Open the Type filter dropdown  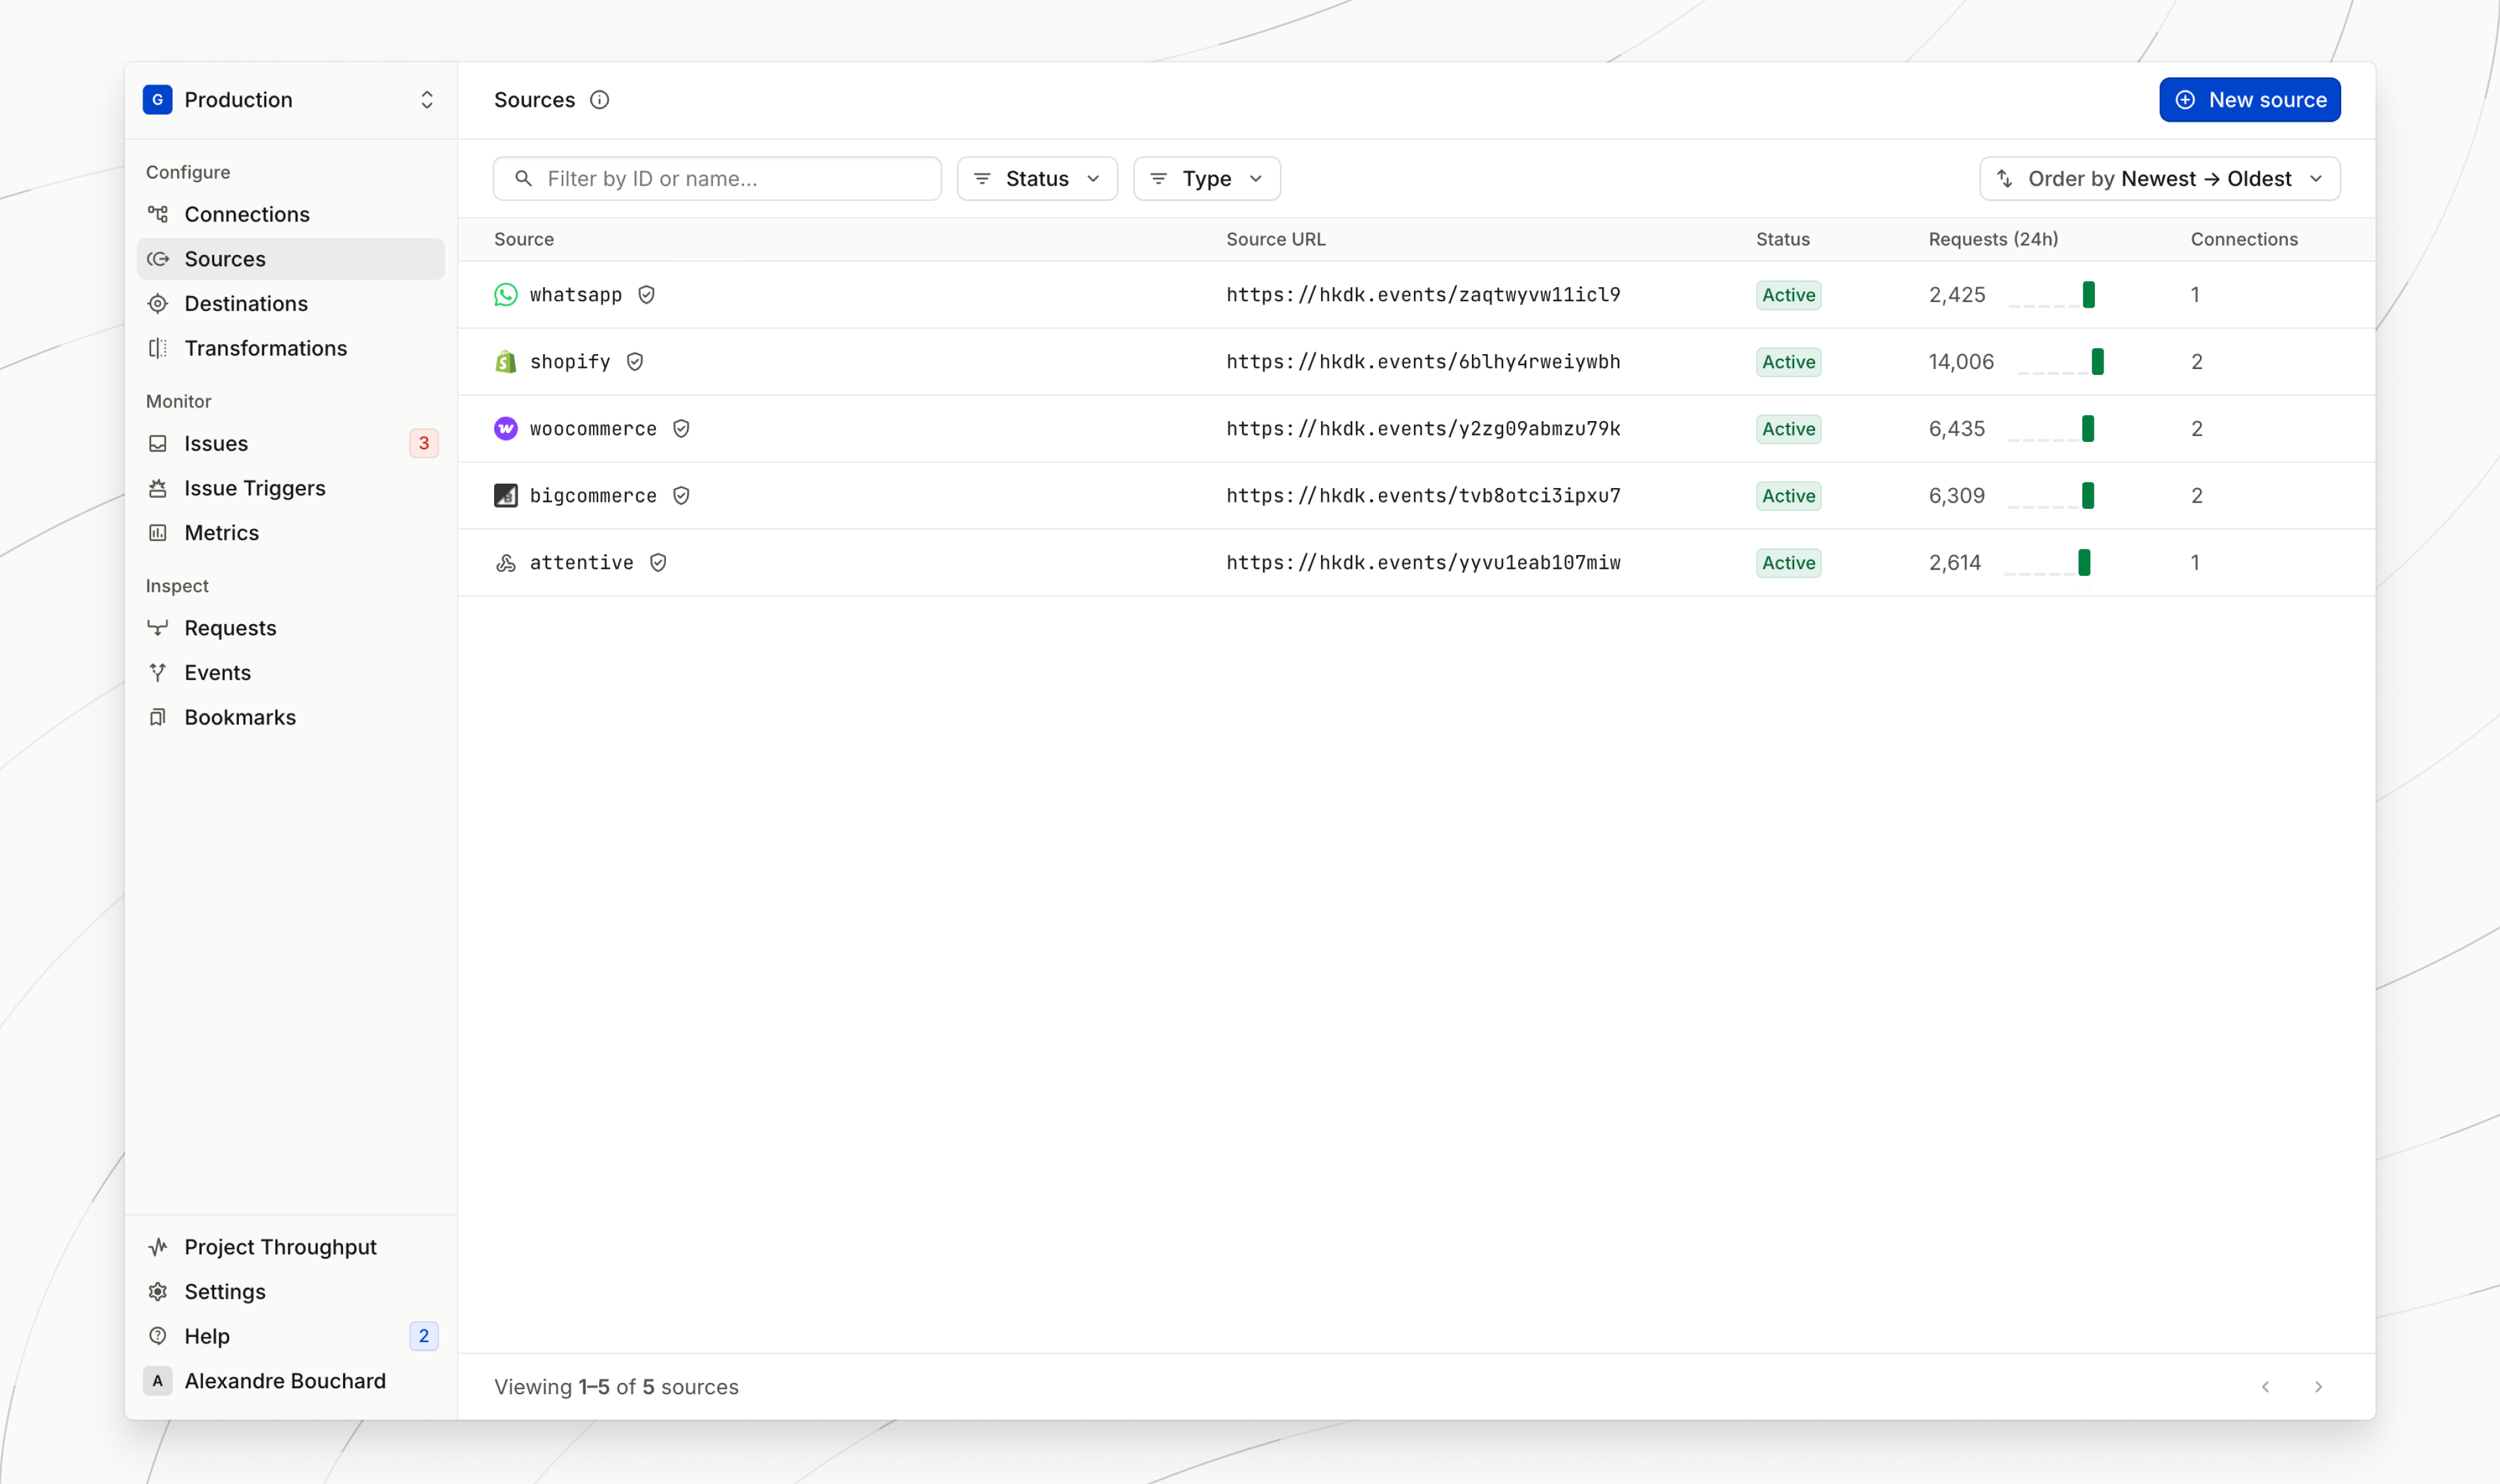tap(1206, 178)
